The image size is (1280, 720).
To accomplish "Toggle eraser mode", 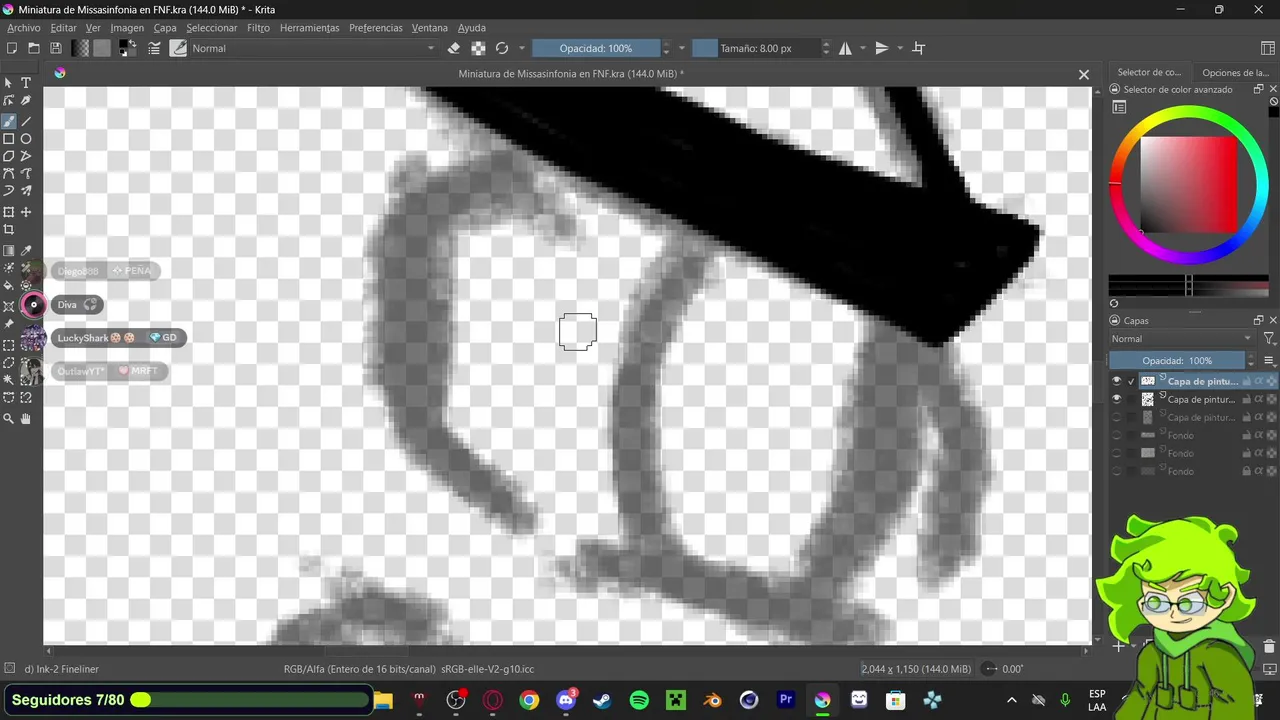I will pos(454,48).
